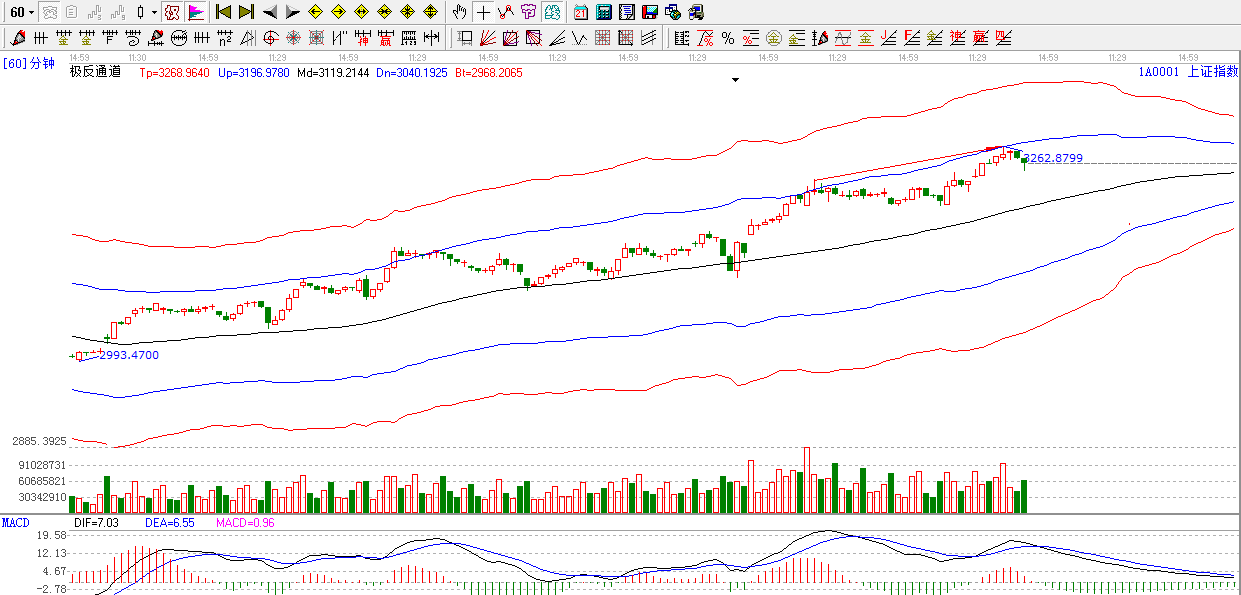Click the red floppy disk save icon

[650, 12]
